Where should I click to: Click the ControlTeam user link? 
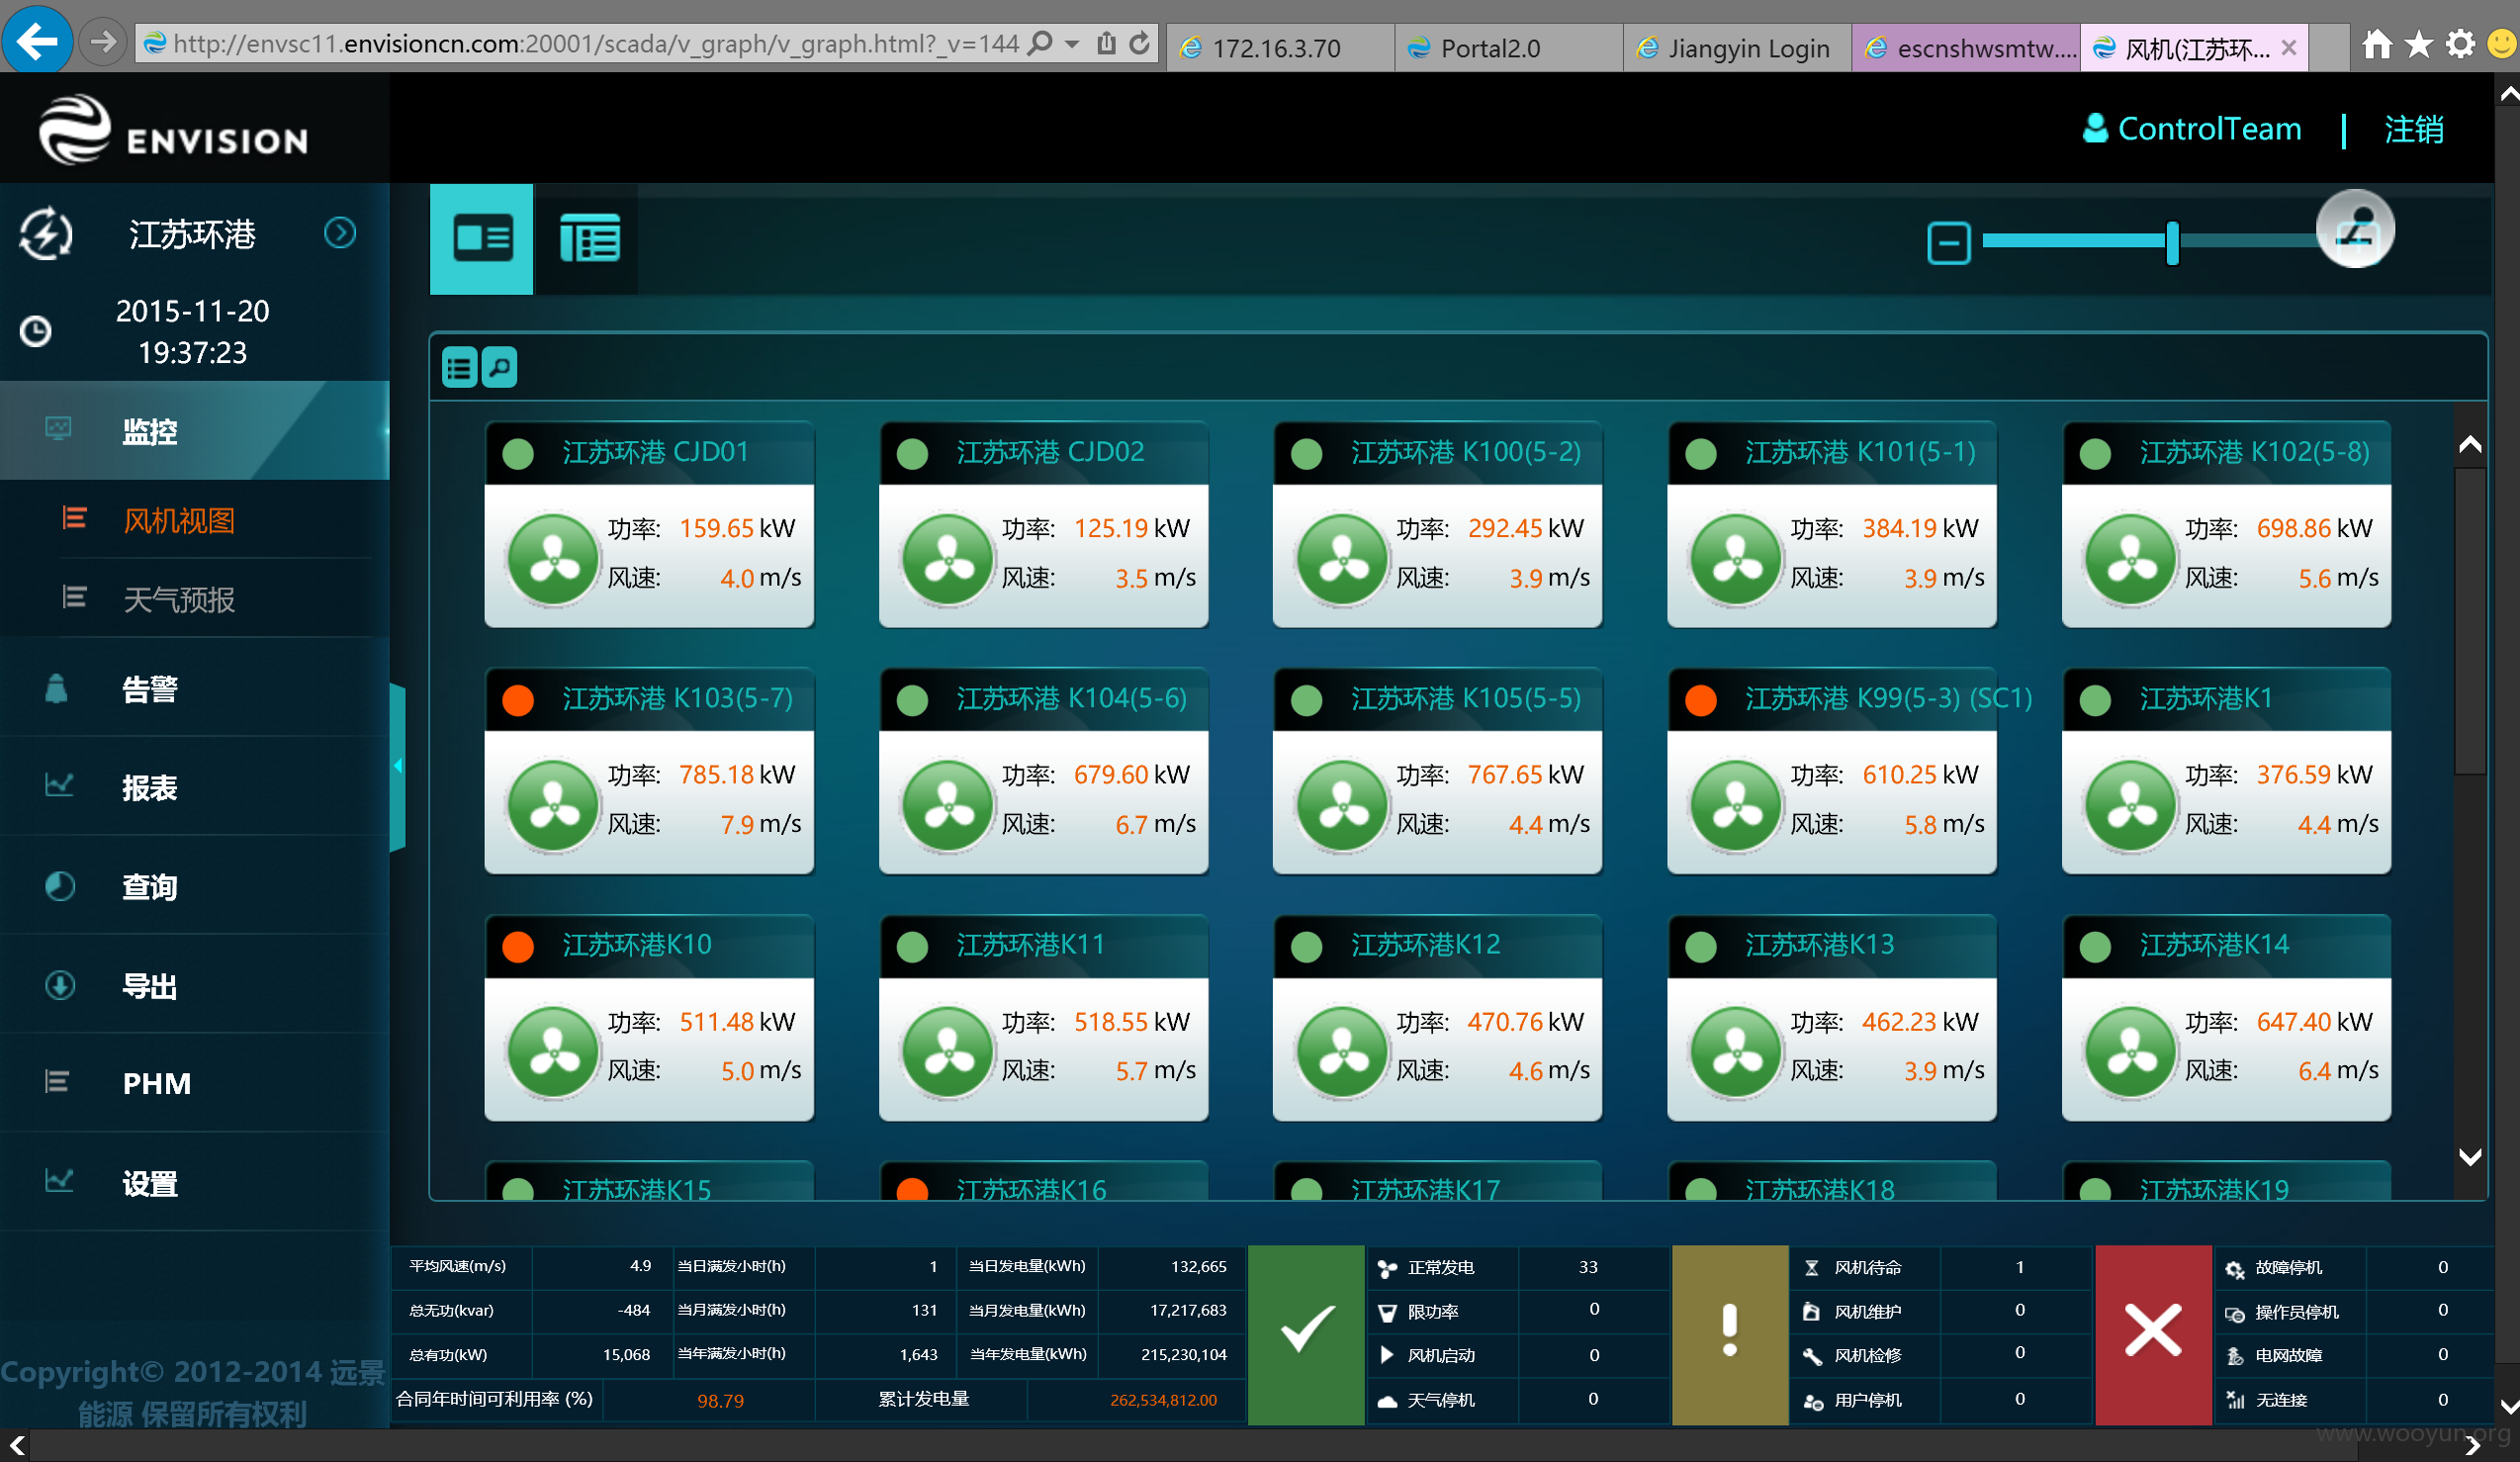pyautogui.click(x=2192, y=129)
